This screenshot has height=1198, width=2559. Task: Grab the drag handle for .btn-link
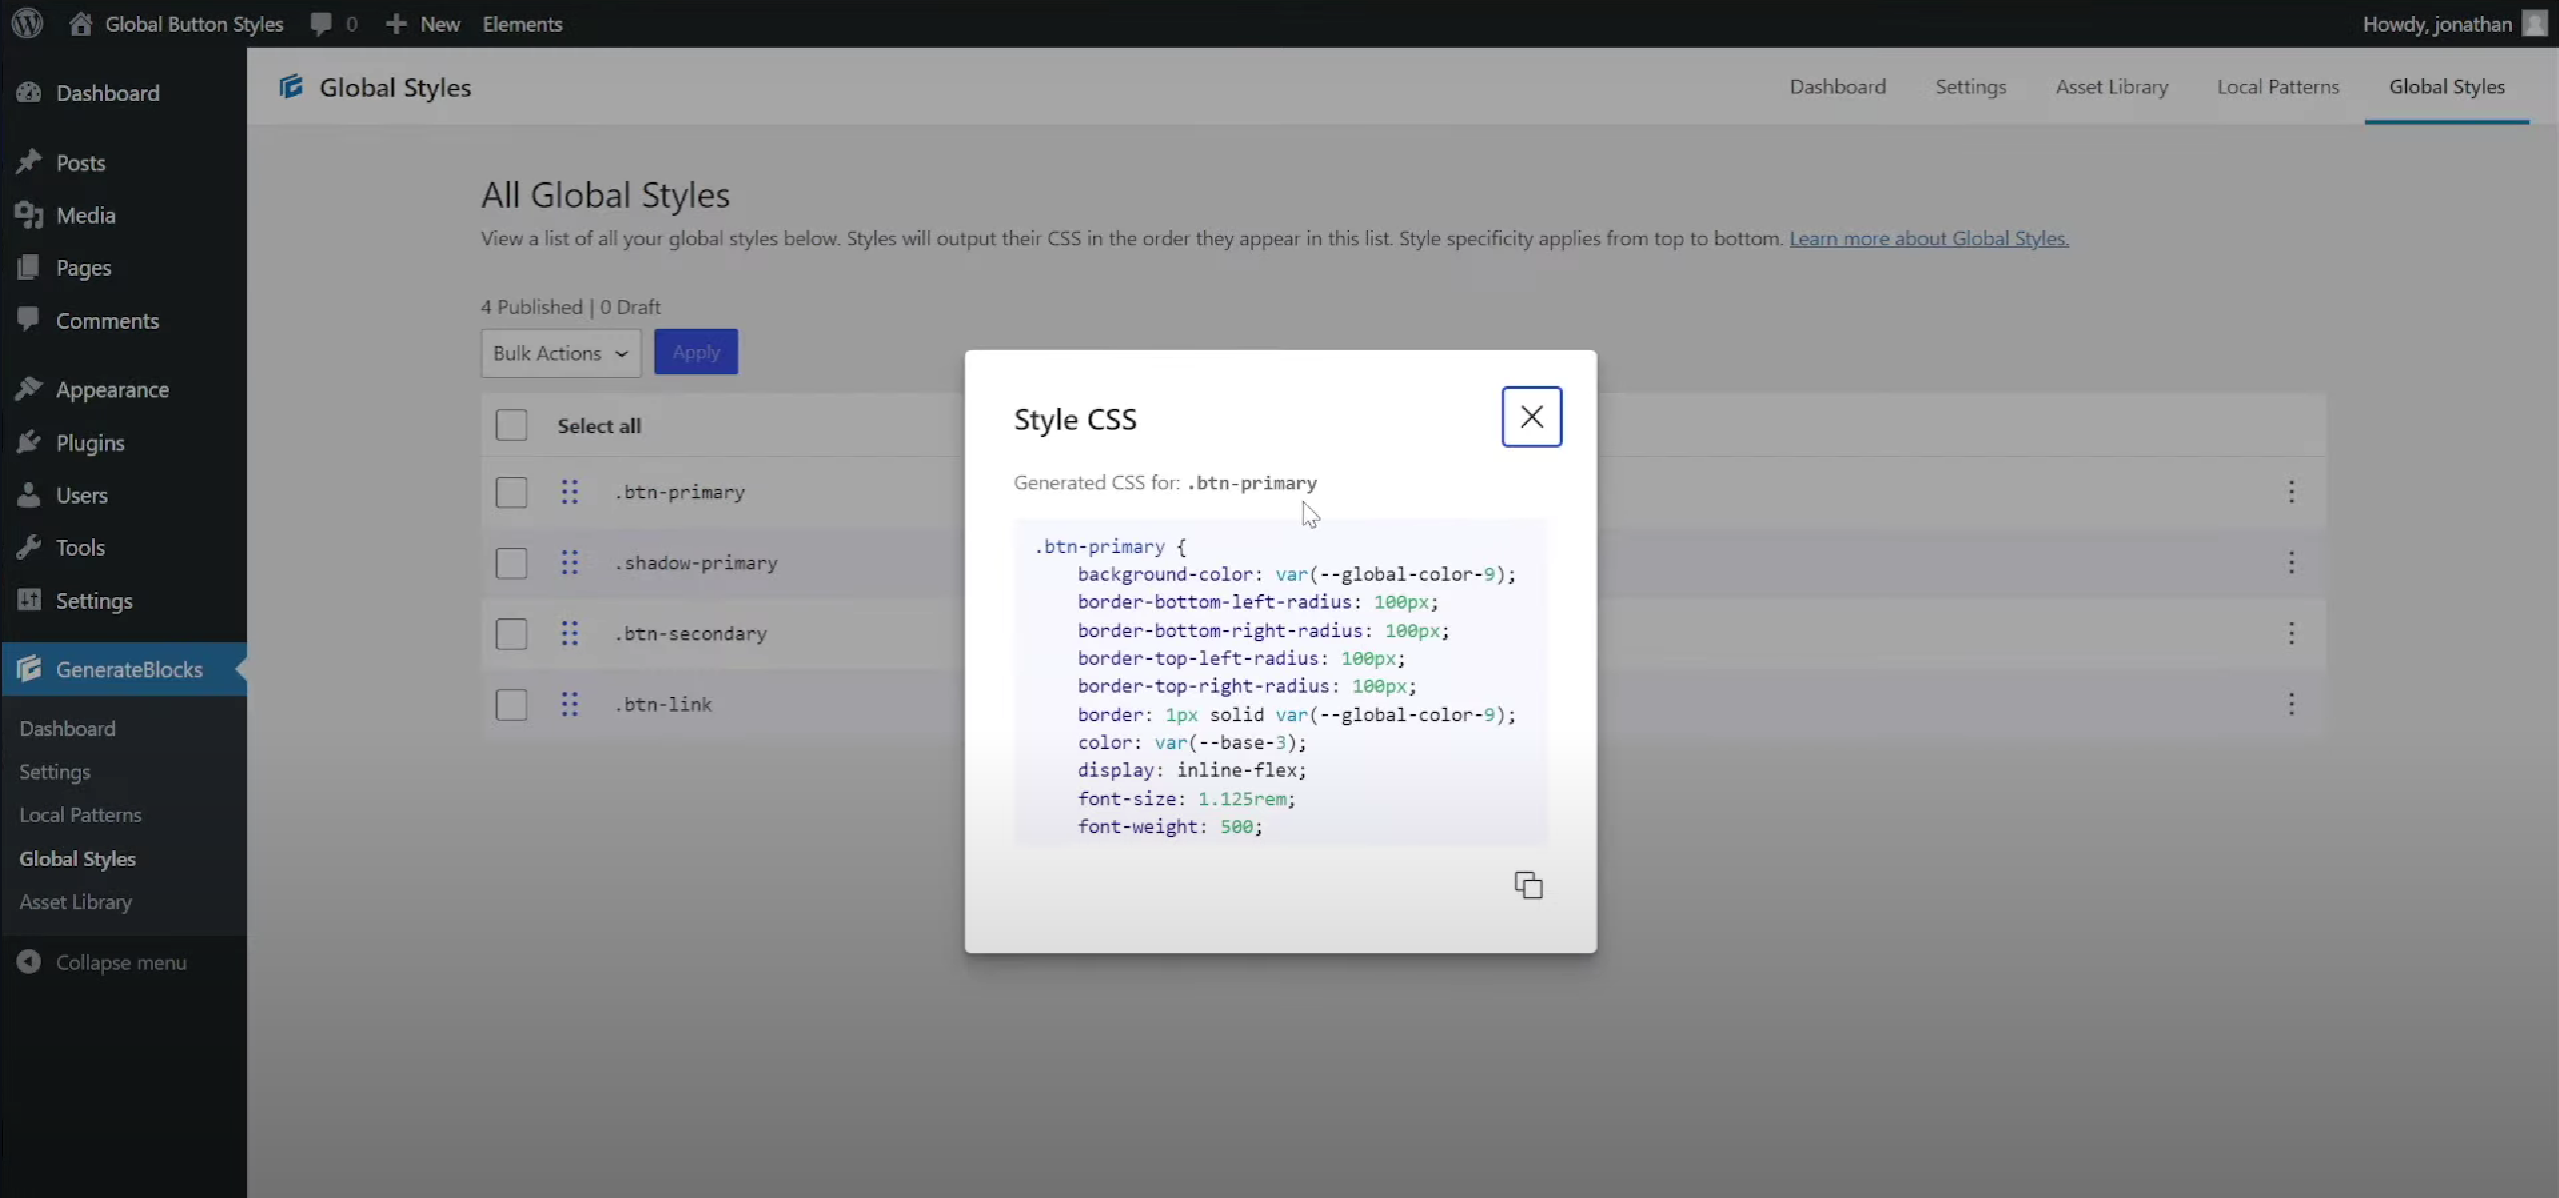point(570,704)
